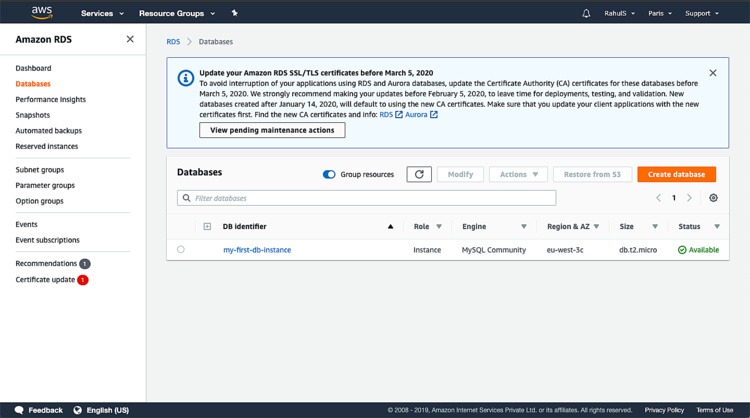Open table preferences gear icon
This screenshot has width=750, height=418.
pos(713,198)
